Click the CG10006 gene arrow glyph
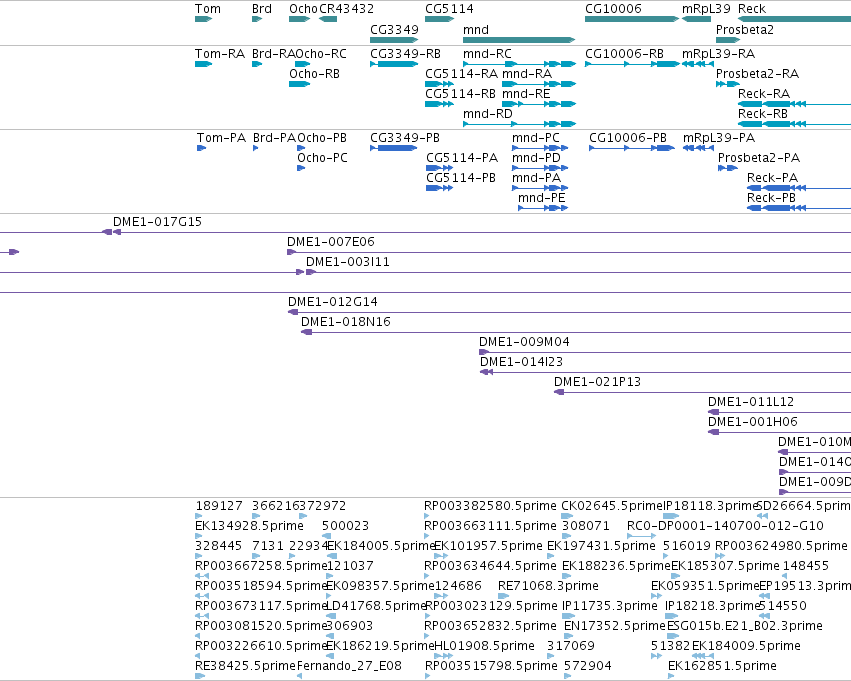Screen dimensions: 851x681 (632, 19)
